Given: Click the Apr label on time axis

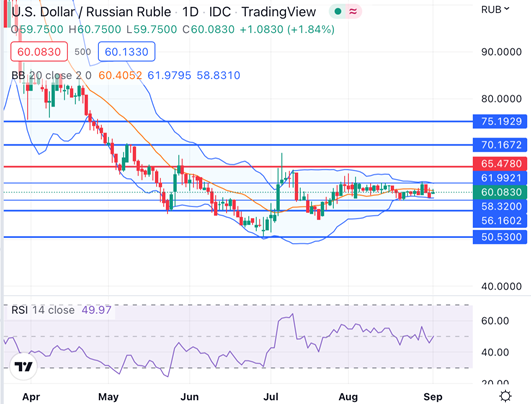Looking at the screenshot, I should pyautogui.click(x=31, y=397).
